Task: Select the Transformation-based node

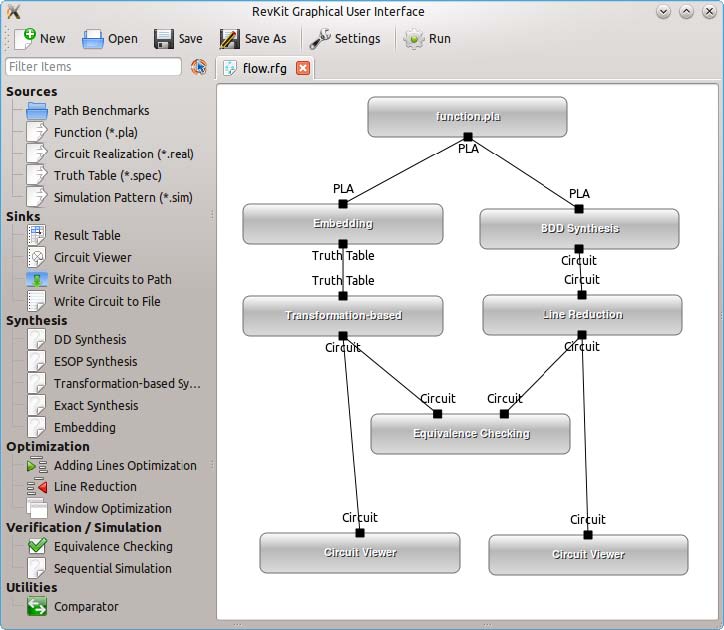Action: click(343, 316)
